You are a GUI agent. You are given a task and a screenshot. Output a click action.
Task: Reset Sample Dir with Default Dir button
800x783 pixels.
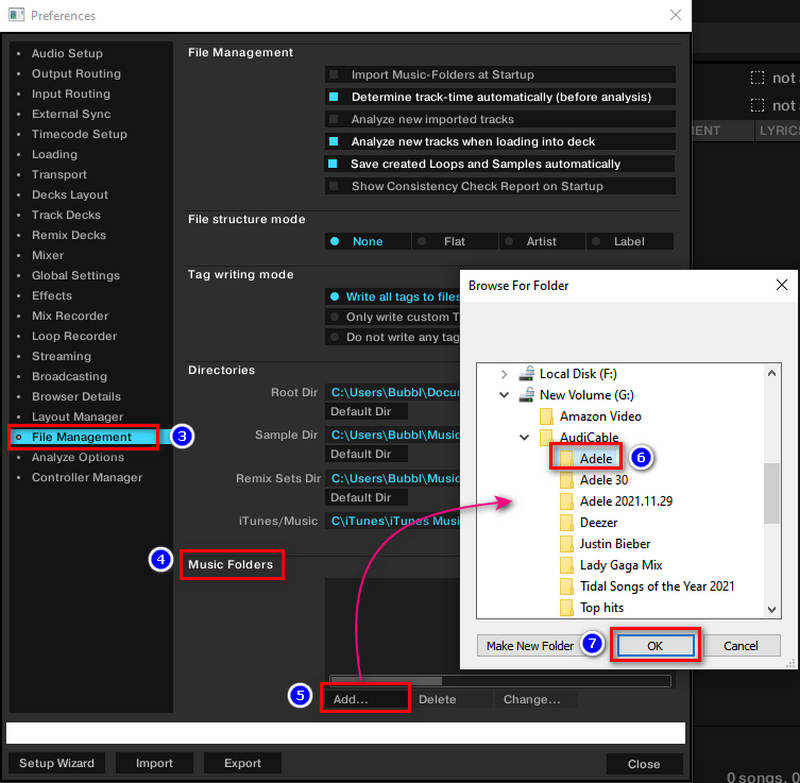[x=366, y=454]
